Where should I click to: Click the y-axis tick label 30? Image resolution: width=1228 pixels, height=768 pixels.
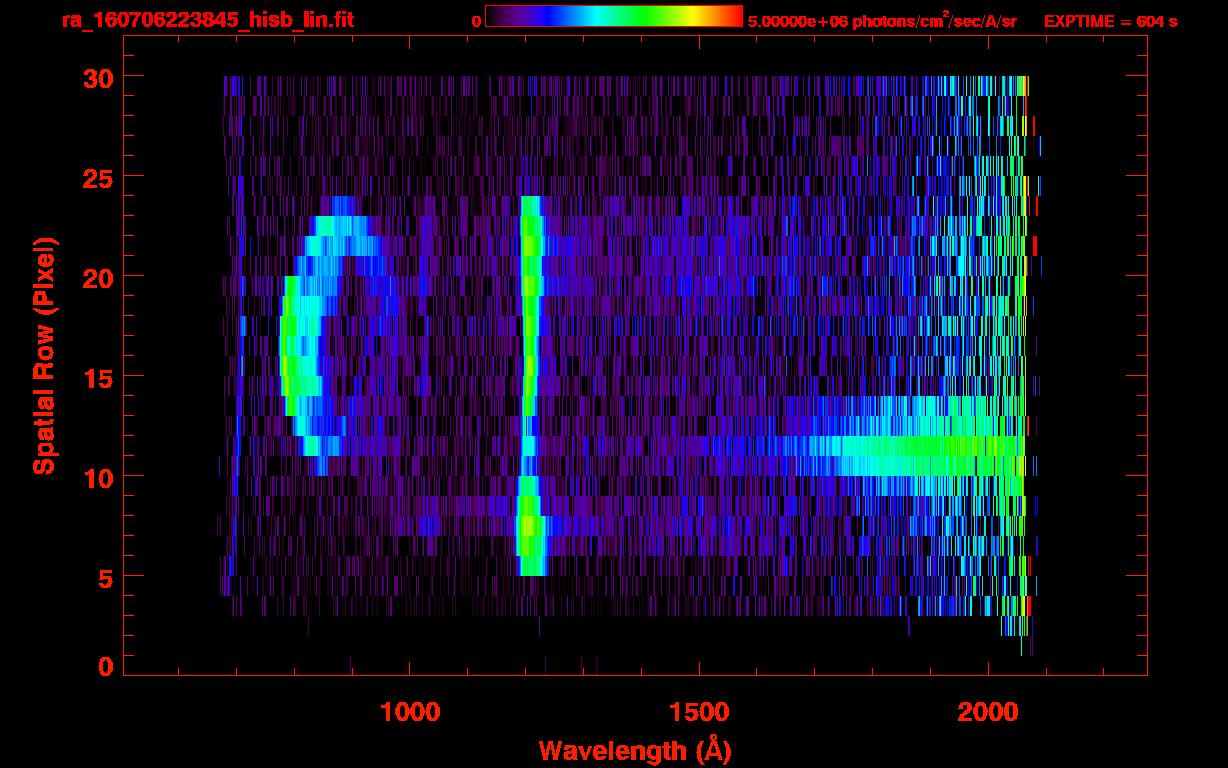(x=98, y=77)
